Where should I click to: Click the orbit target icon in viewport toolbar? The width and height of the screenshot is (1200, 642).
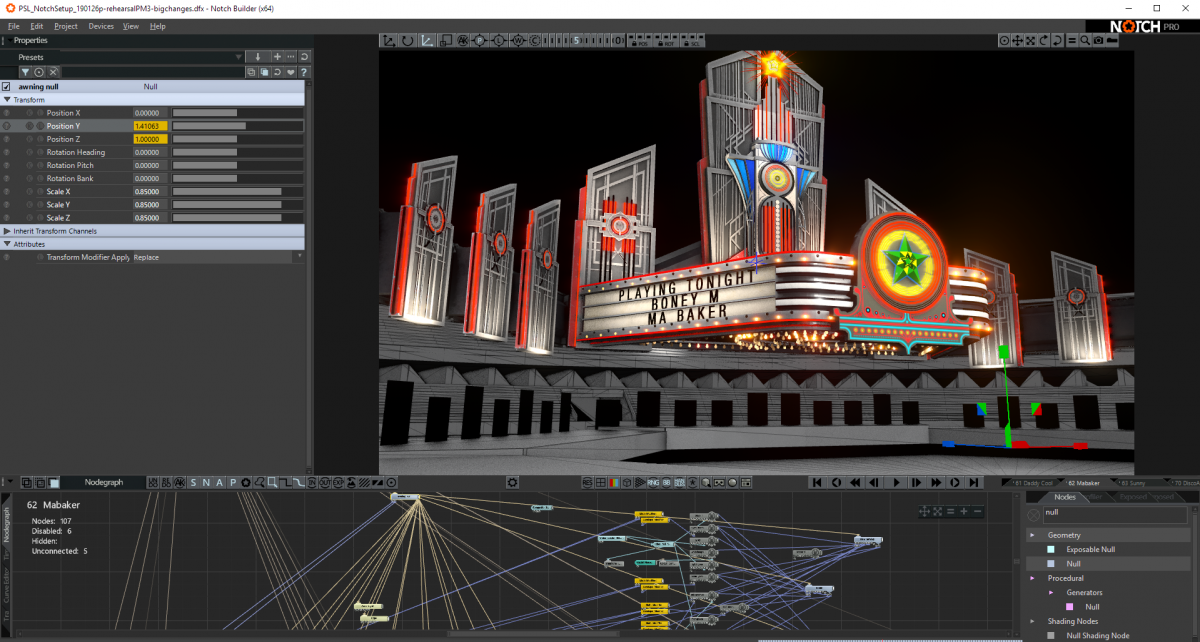pos(1004,41)
